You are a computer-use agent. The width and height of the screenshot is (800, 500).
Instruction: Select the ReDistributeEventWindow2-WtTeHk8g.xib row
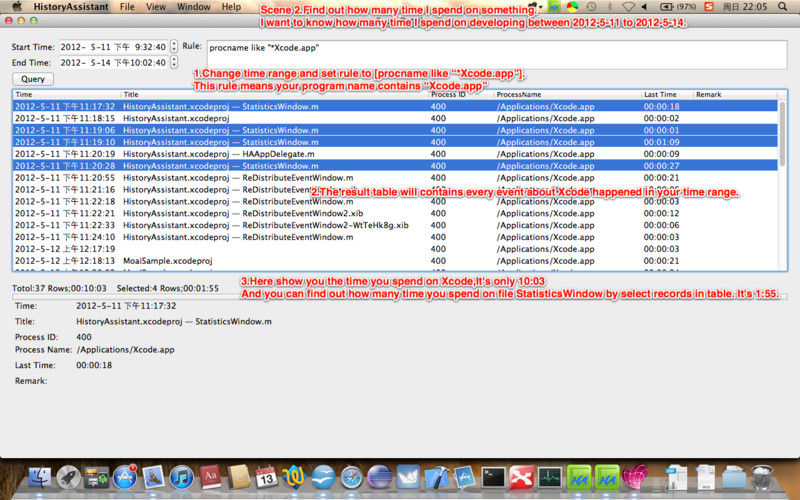(395, 225)
